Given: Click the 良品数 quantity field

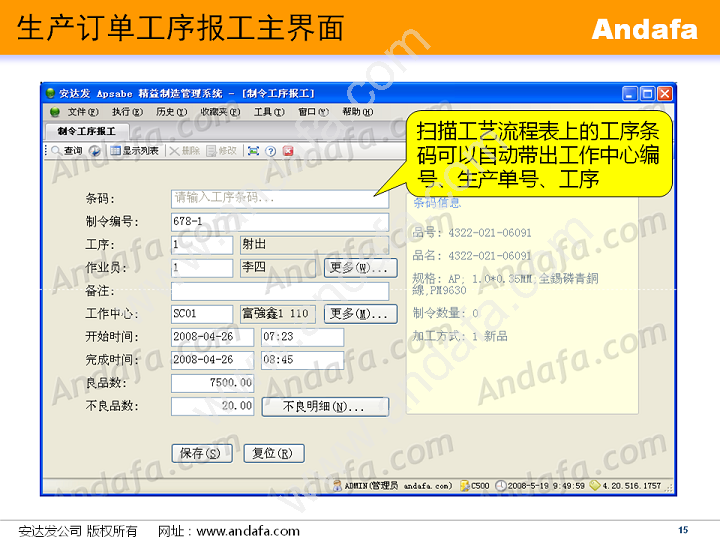Looking at the screenshot, I should (x=212, y=383).
